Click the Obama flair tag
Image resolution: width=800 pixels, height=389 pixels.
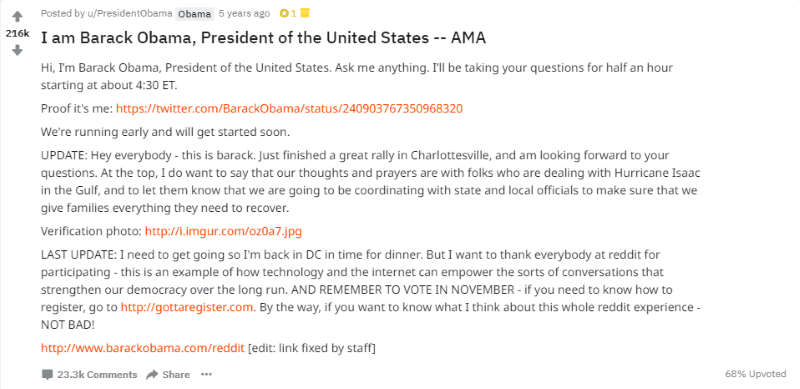pyautogui.click(x=195, y=14)
